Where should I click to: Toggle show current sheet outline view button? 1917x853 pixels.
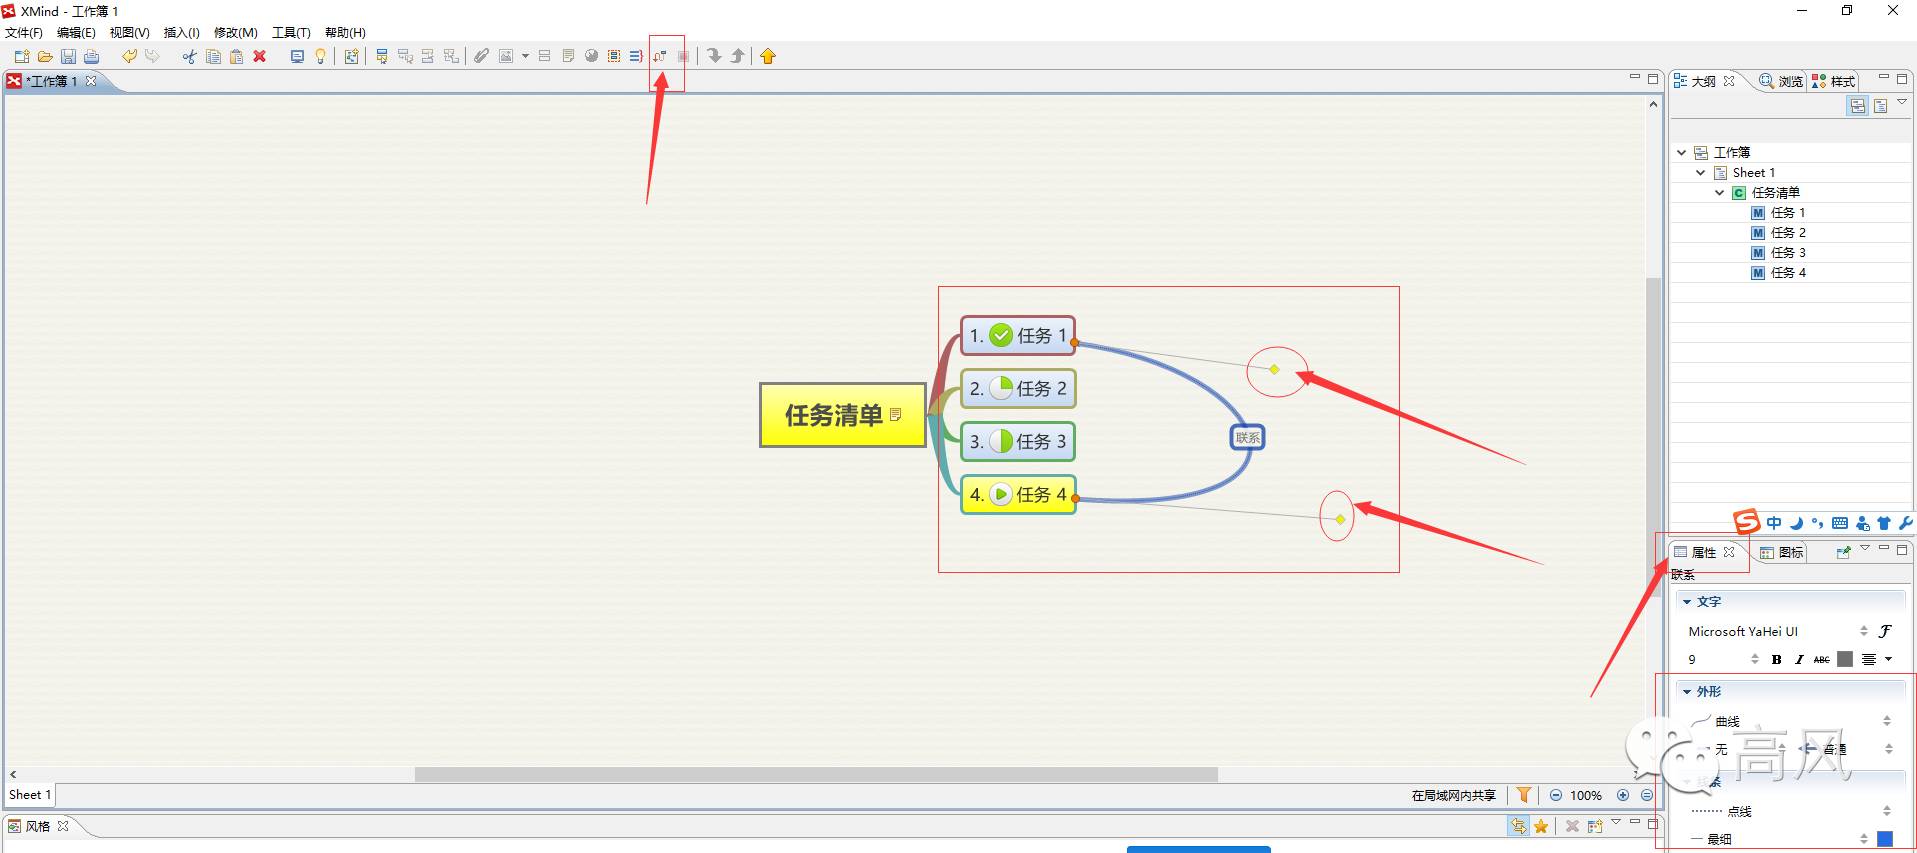[x=1880, y=106]
